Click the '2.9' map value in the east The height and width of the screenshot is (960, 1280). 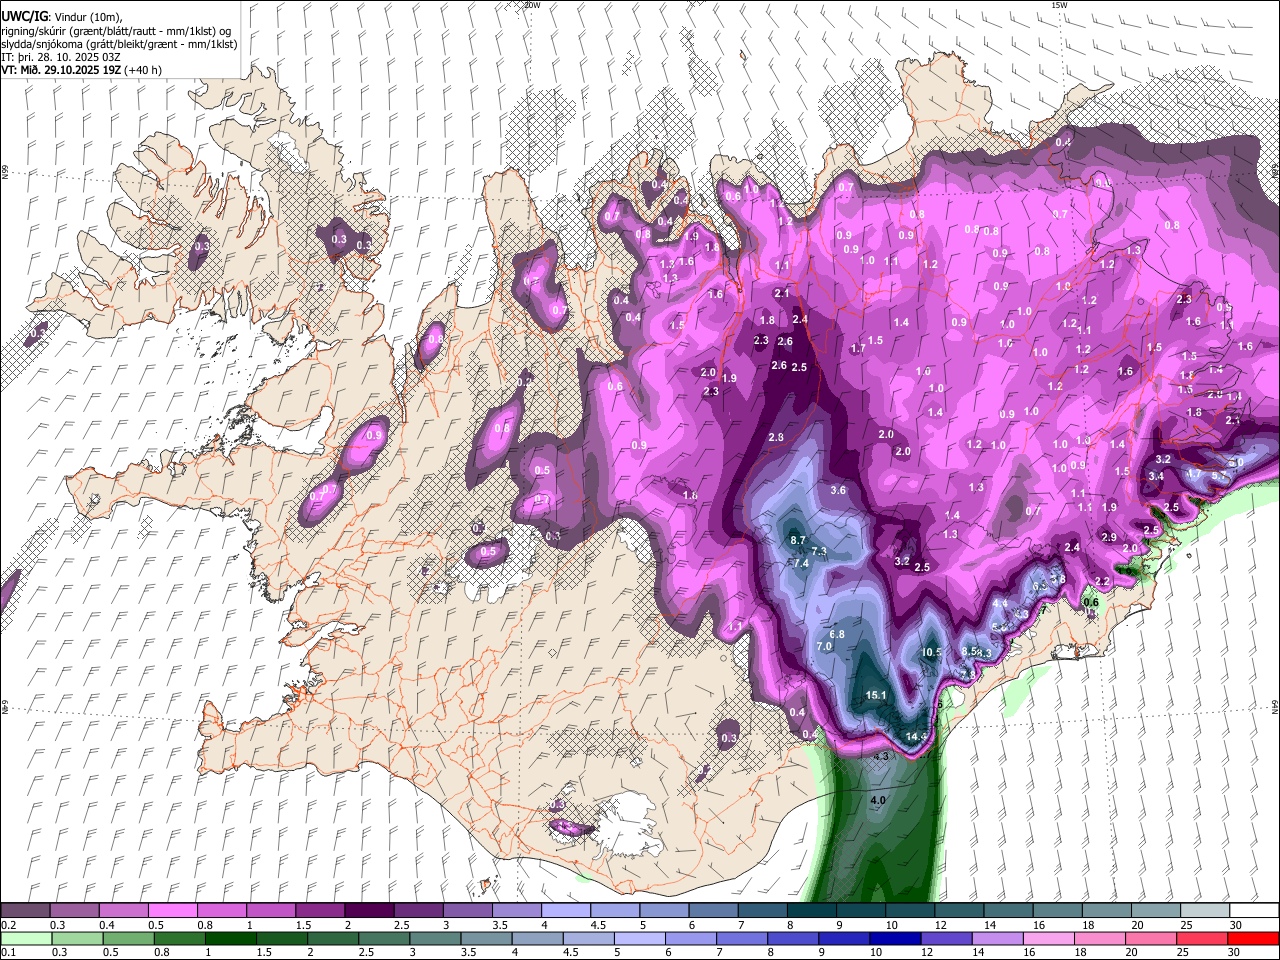coord(1109,537)
